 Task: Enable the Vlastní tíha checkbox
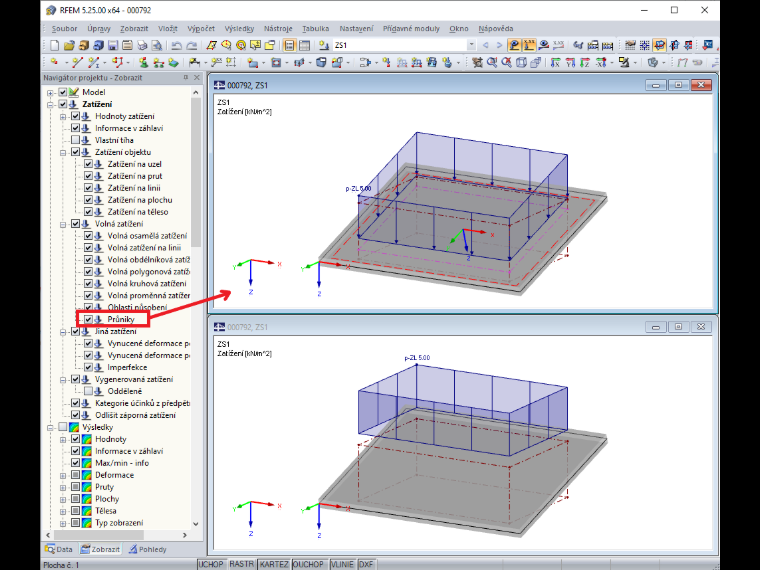pos(76,140)
